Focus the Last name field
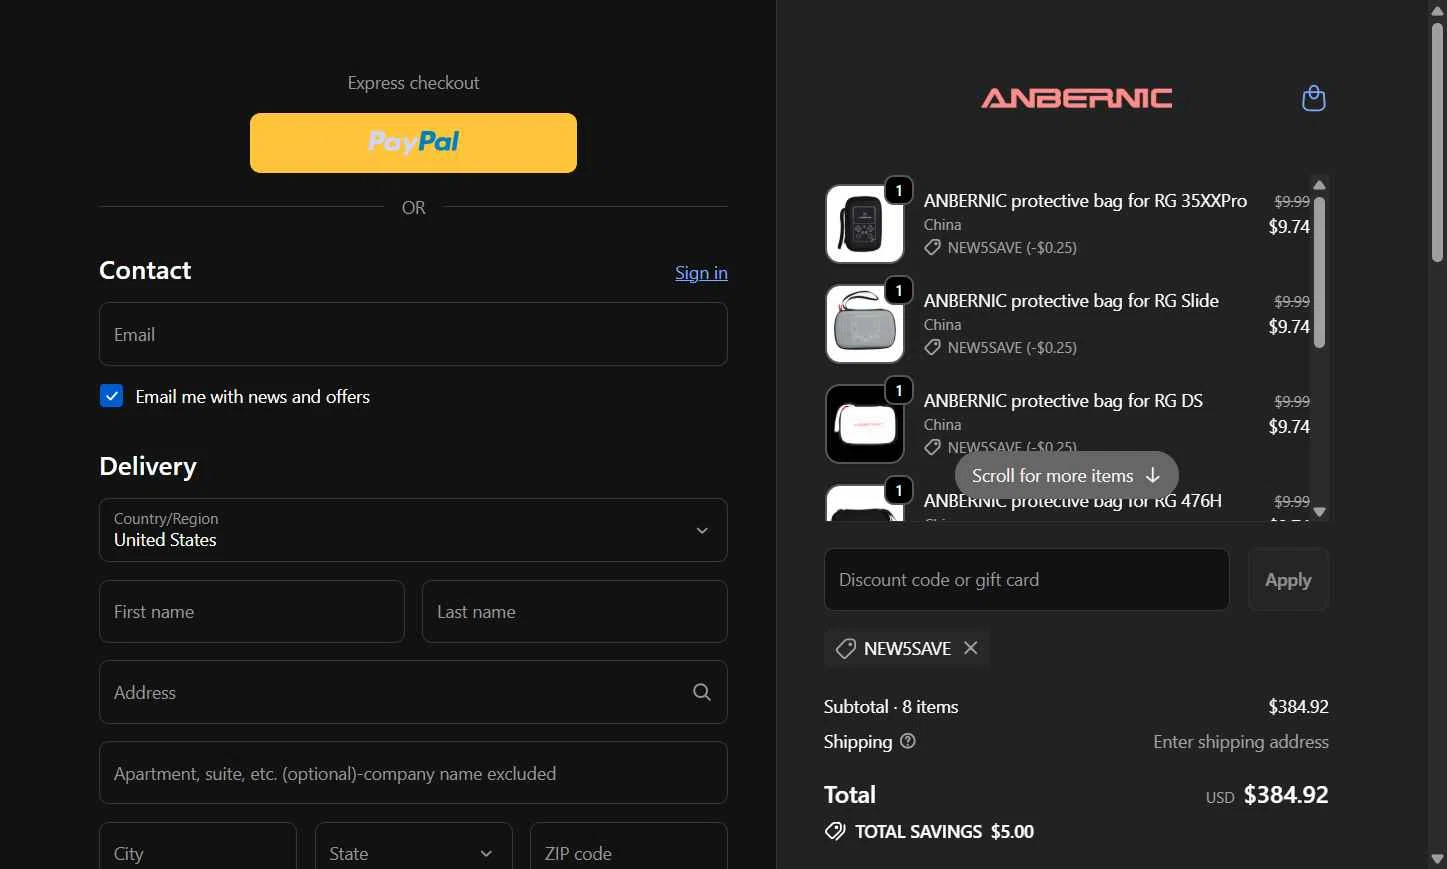The image size is (1447, 869). (x=575, y=611)
